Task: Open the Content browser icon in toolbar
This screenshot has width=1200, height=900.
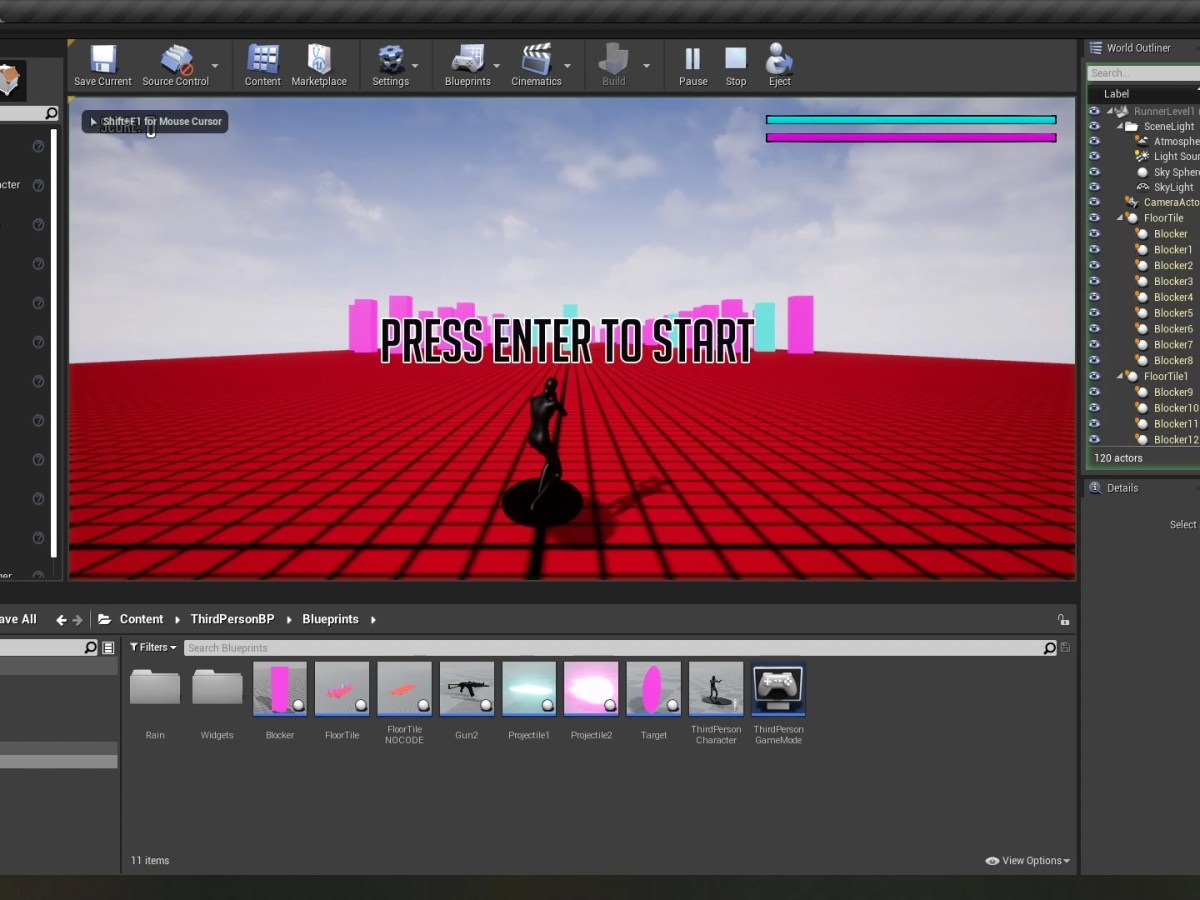Action: point(263,60)
